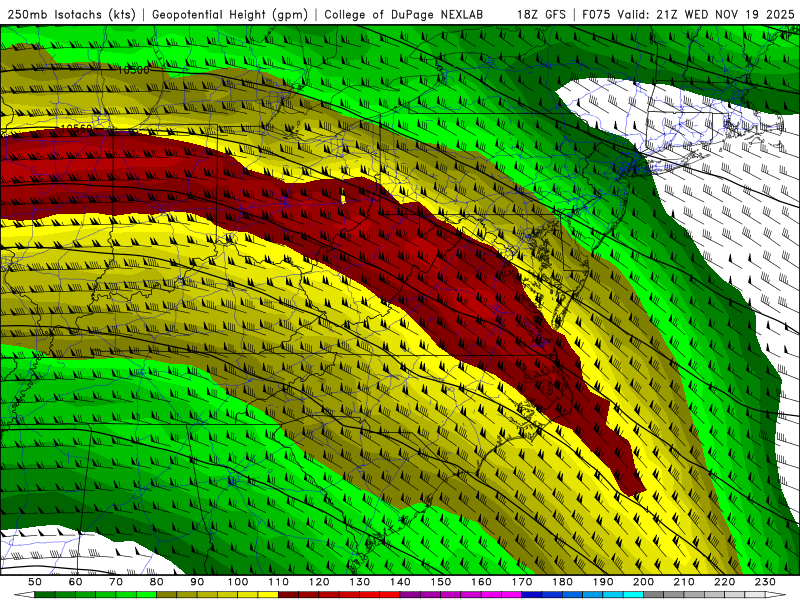
Task: Click the "College of DuPage NEXLAB" label
Action: coord(404,15)
